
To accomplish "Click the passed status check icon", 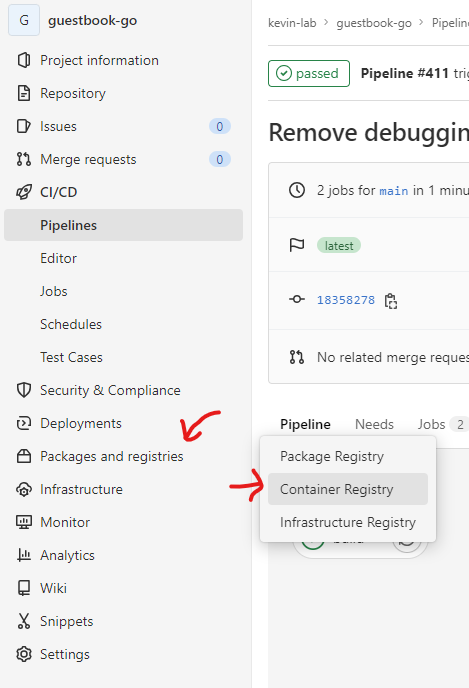I will [284, 73].
